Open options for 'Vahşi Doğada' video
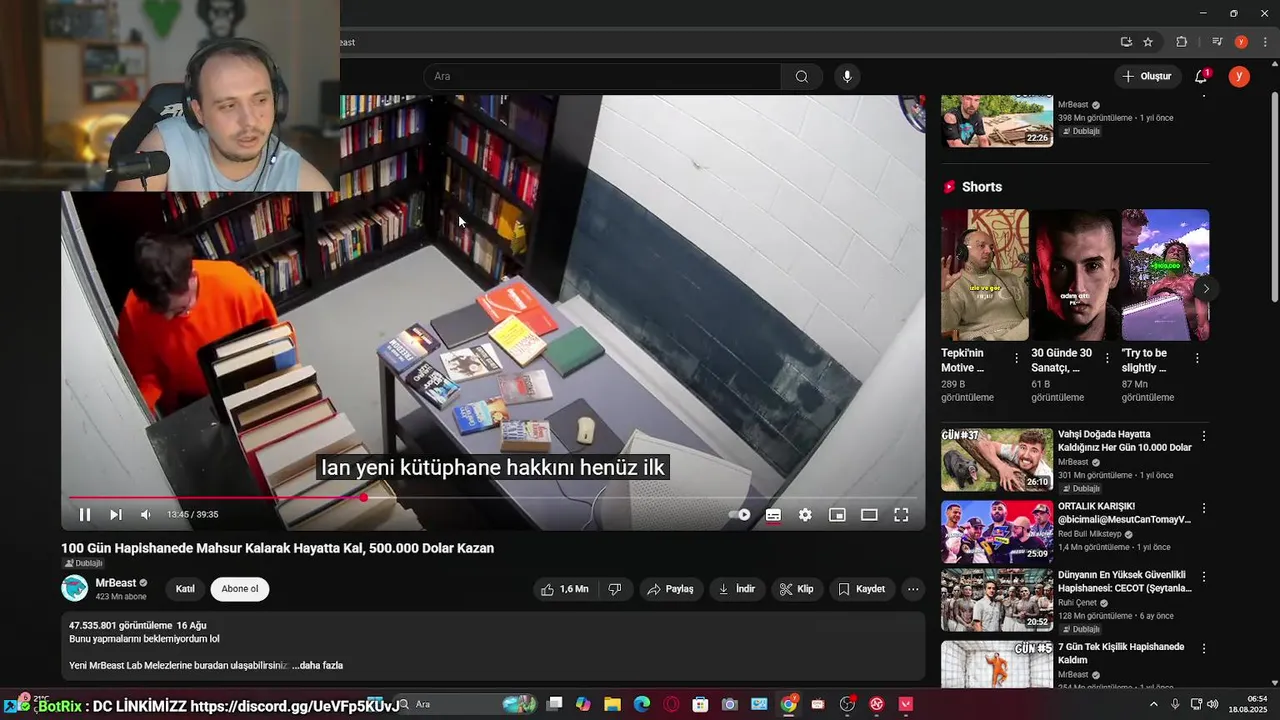1280x720 pixels. click(x=1204, y=436)
